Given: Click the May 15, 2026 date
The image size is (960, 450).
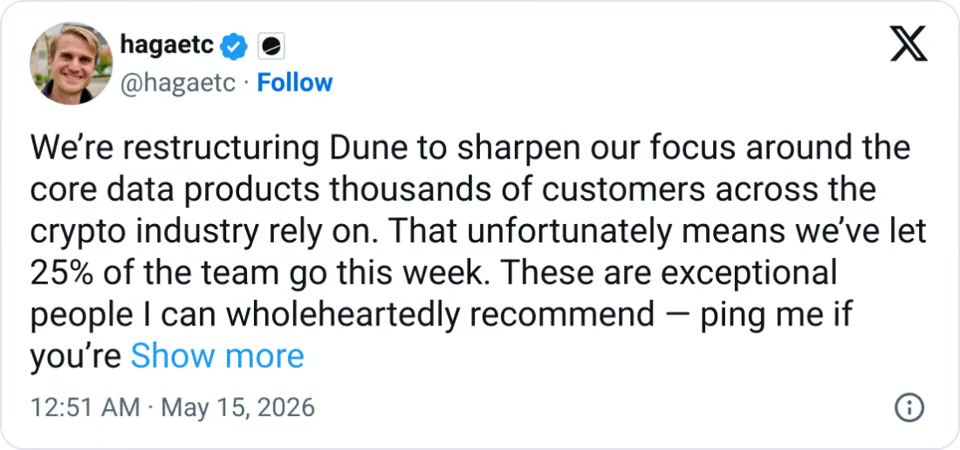Looking at the screenshot, I should click(239, 407).
